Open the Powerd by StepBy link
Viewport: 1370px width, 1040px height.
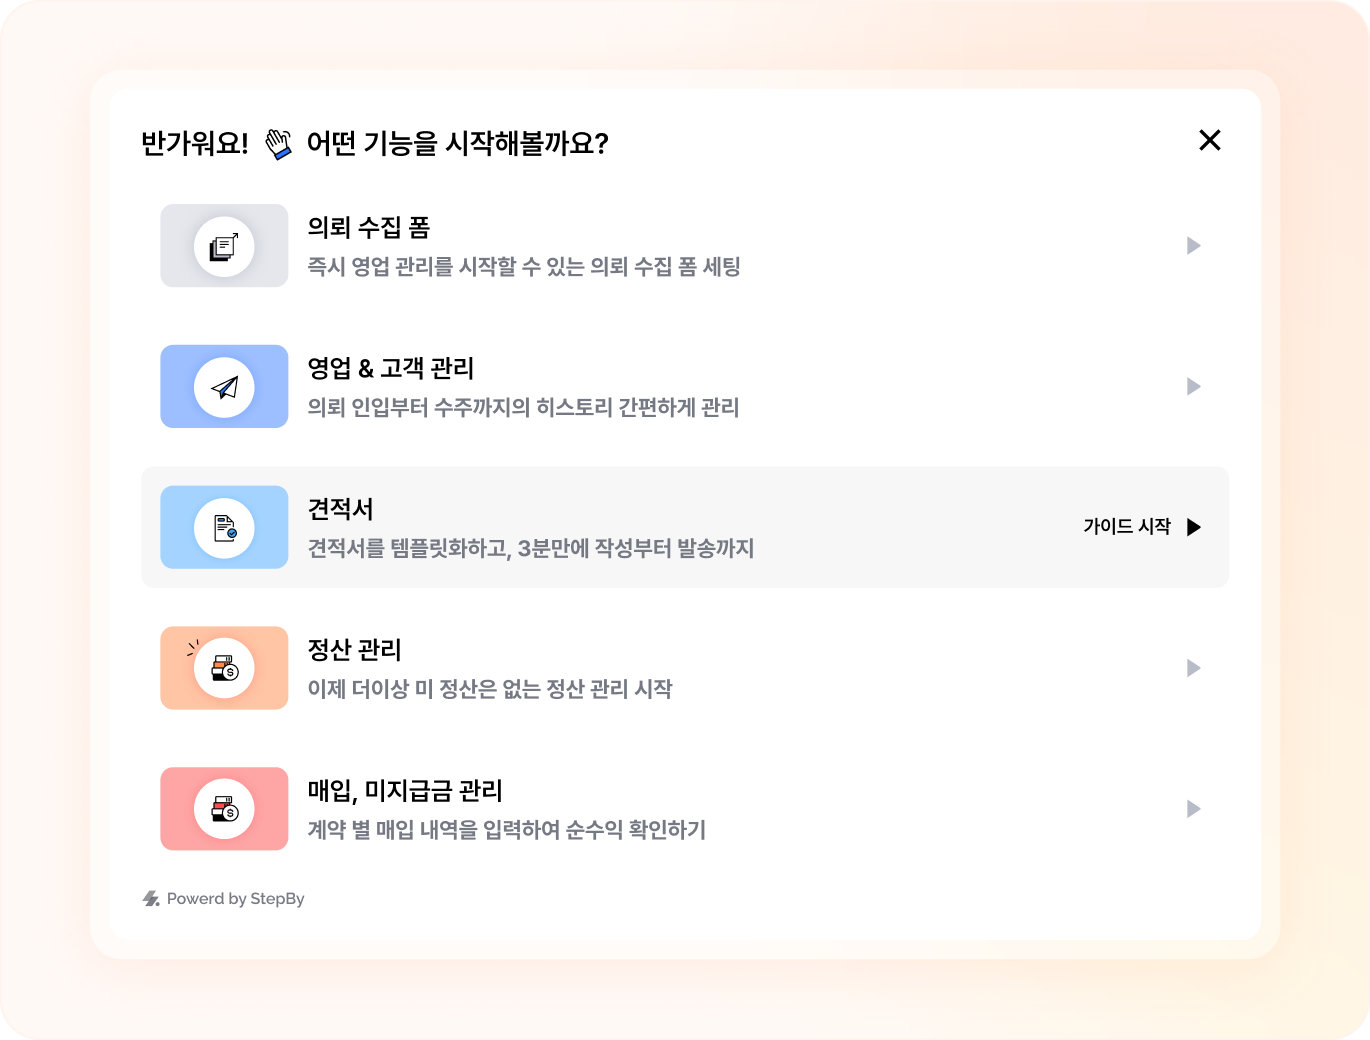(235, 899)
